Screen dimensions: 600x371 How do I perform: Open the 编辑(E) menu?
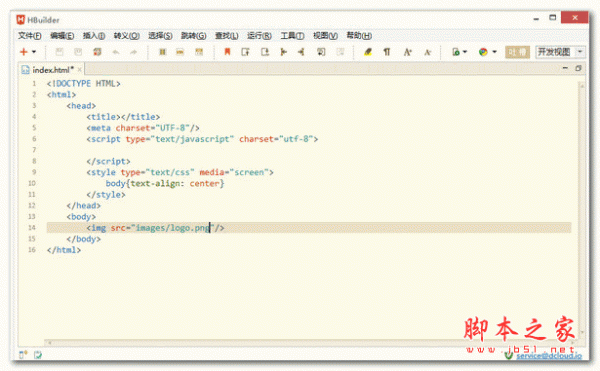coord(62,36)
